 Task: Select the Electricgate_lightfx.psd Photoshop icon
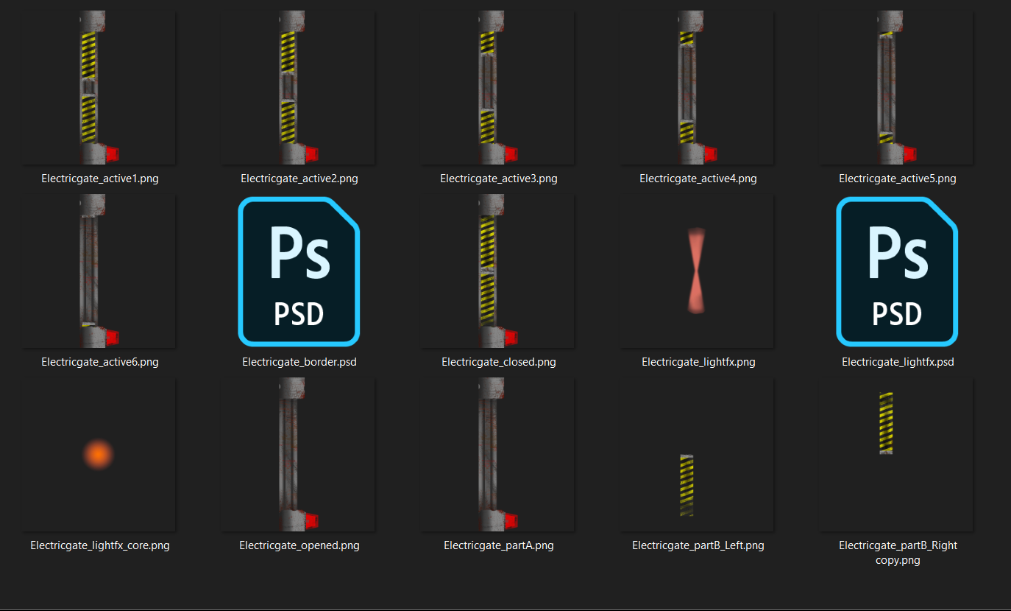[897, 271]
